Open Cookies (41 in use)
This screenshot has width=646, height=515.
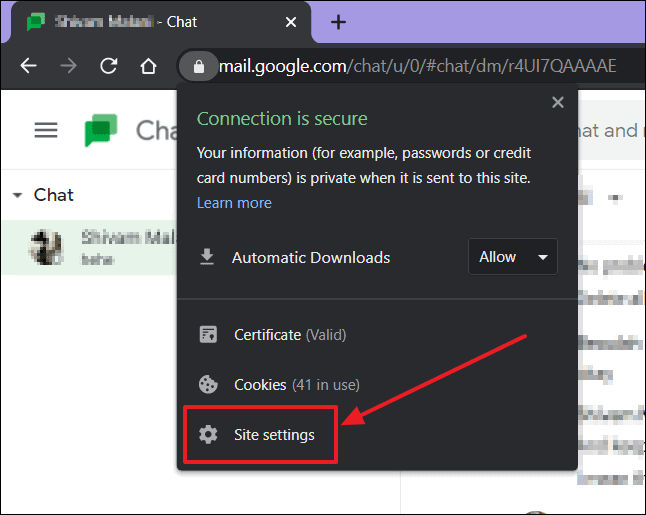(x=297, y=384)
